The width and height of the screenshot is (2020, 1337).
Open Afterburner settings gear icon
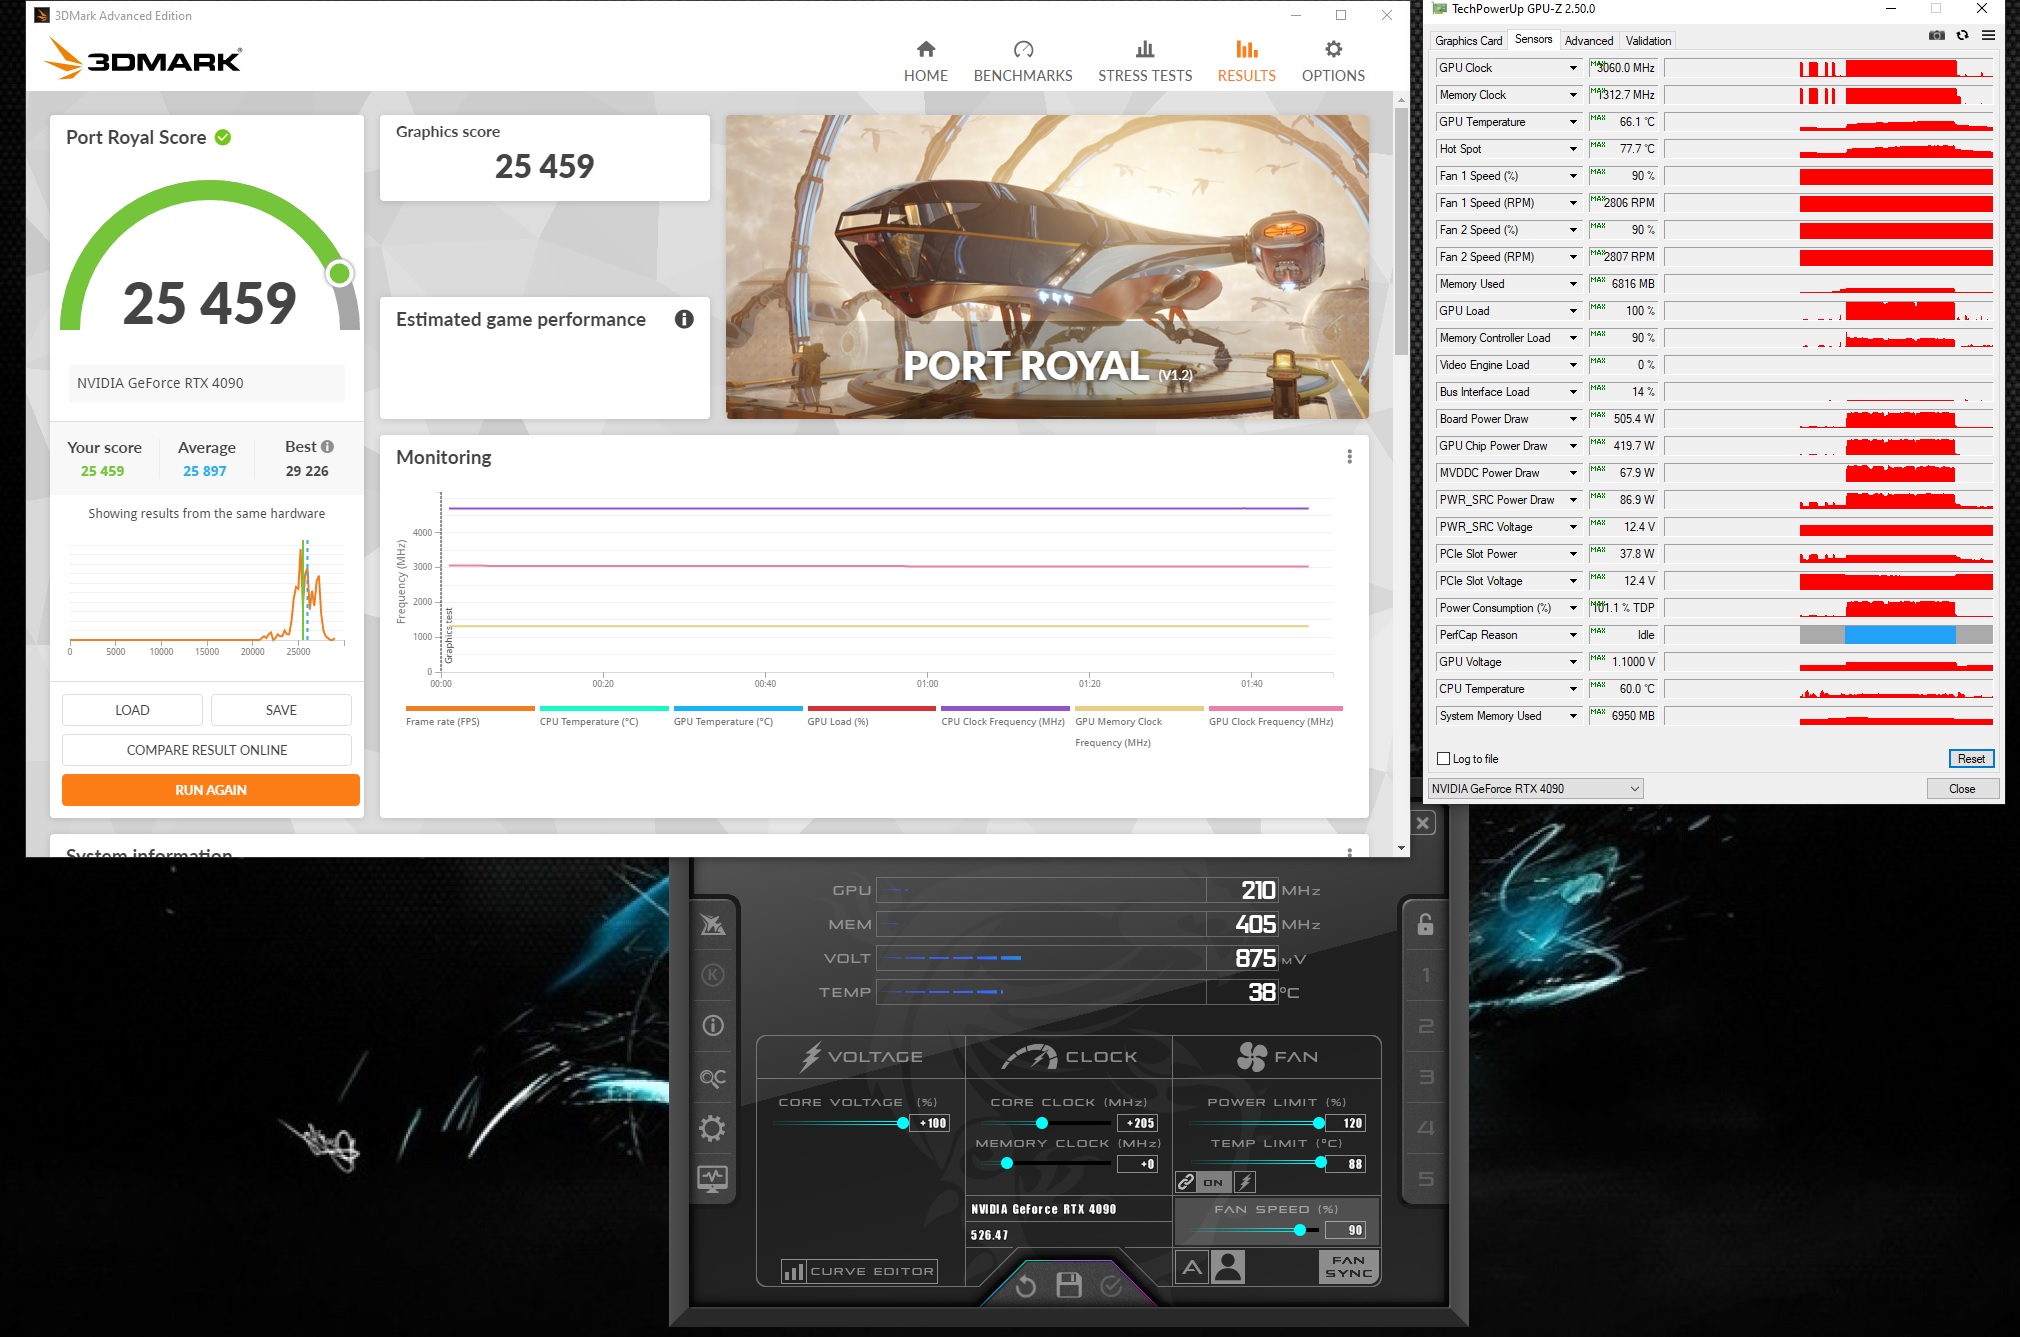point(712,1129)
